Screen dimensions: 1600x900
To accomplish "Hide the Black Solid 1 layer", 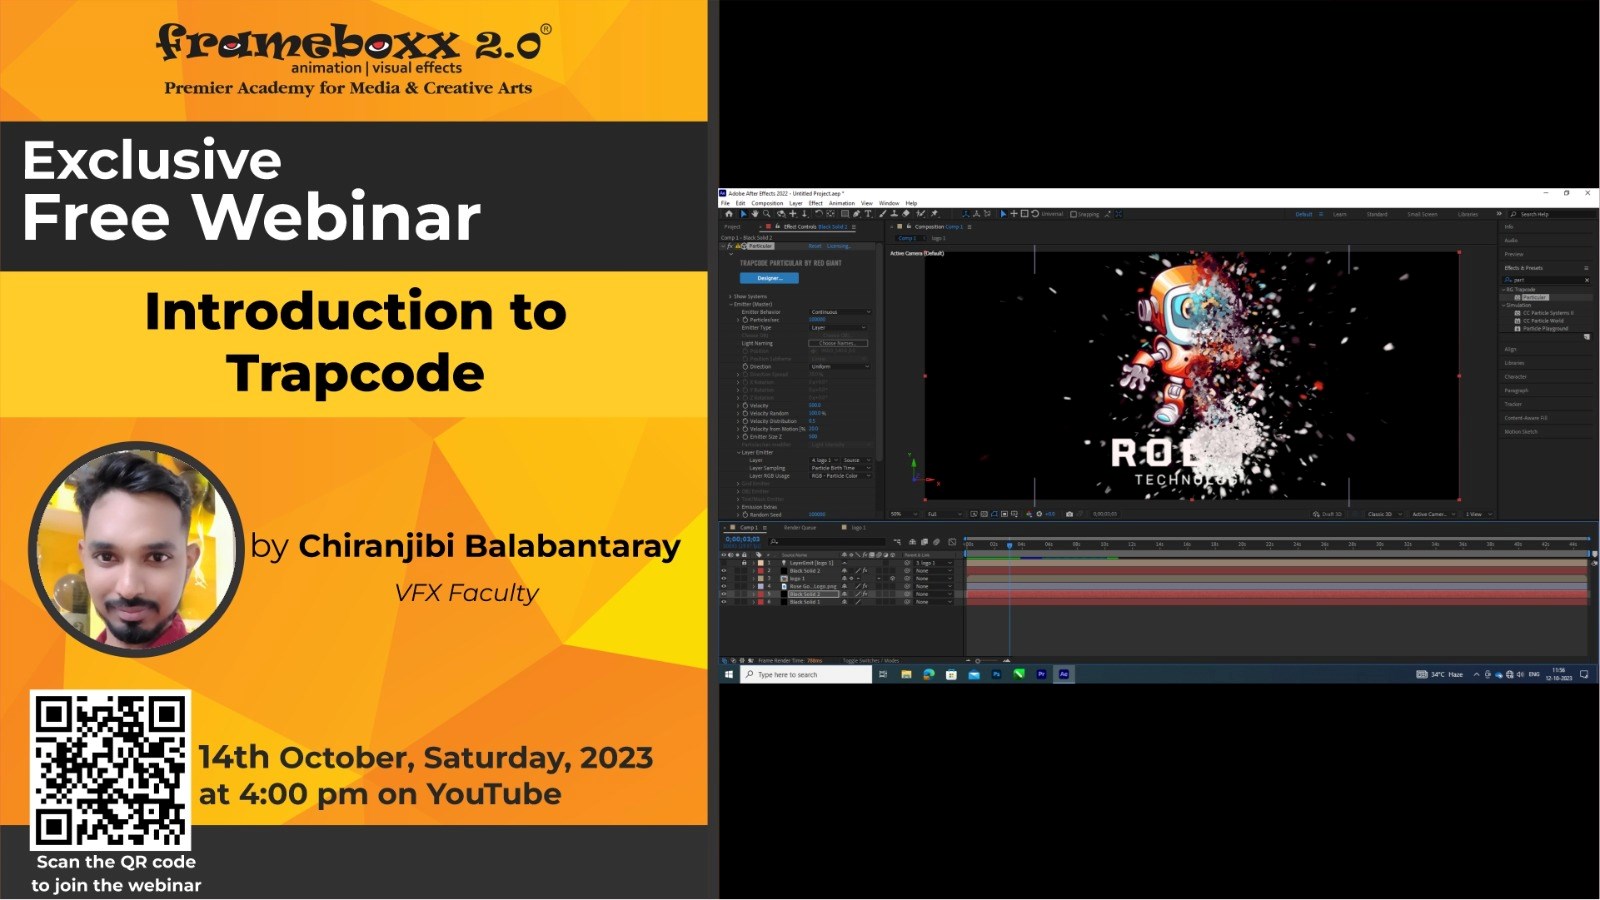I will click(x=724, y=602).
